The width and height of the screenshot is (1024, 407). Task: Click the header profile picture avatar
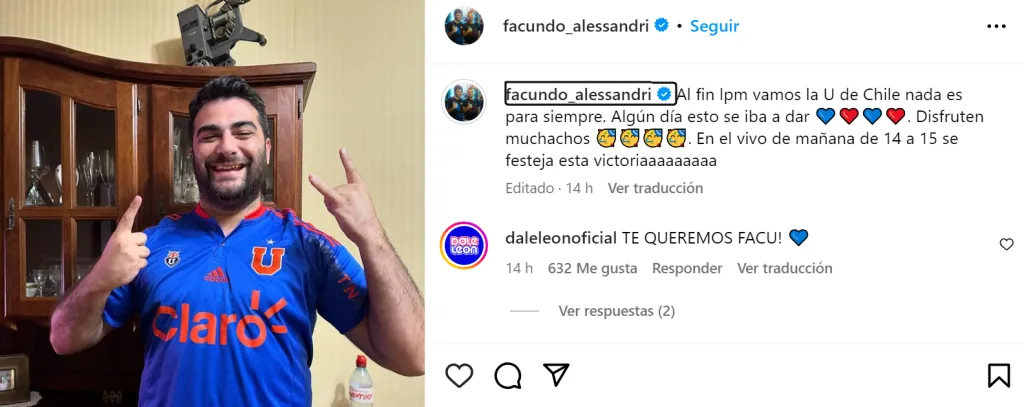pyautogui.click(x=464, y=26)
